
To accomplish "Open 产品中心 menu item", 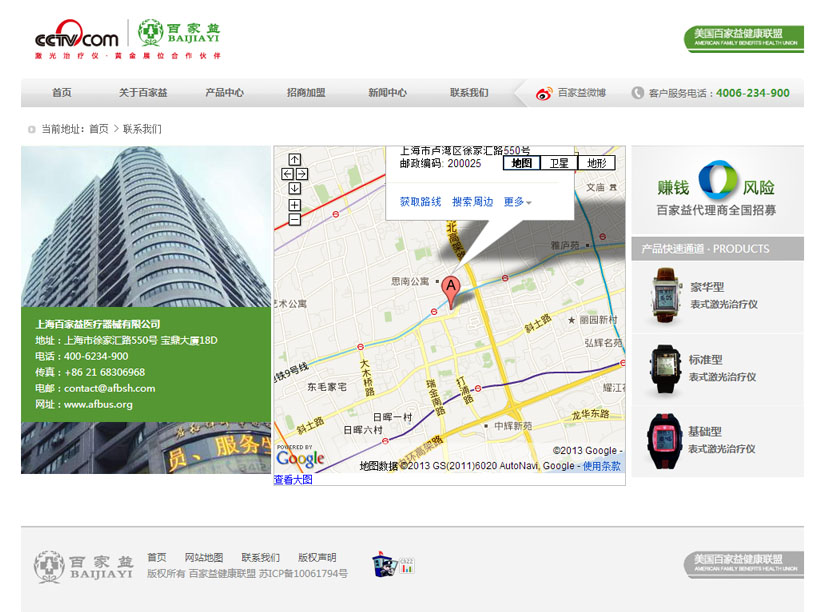I will click(225, 93).
